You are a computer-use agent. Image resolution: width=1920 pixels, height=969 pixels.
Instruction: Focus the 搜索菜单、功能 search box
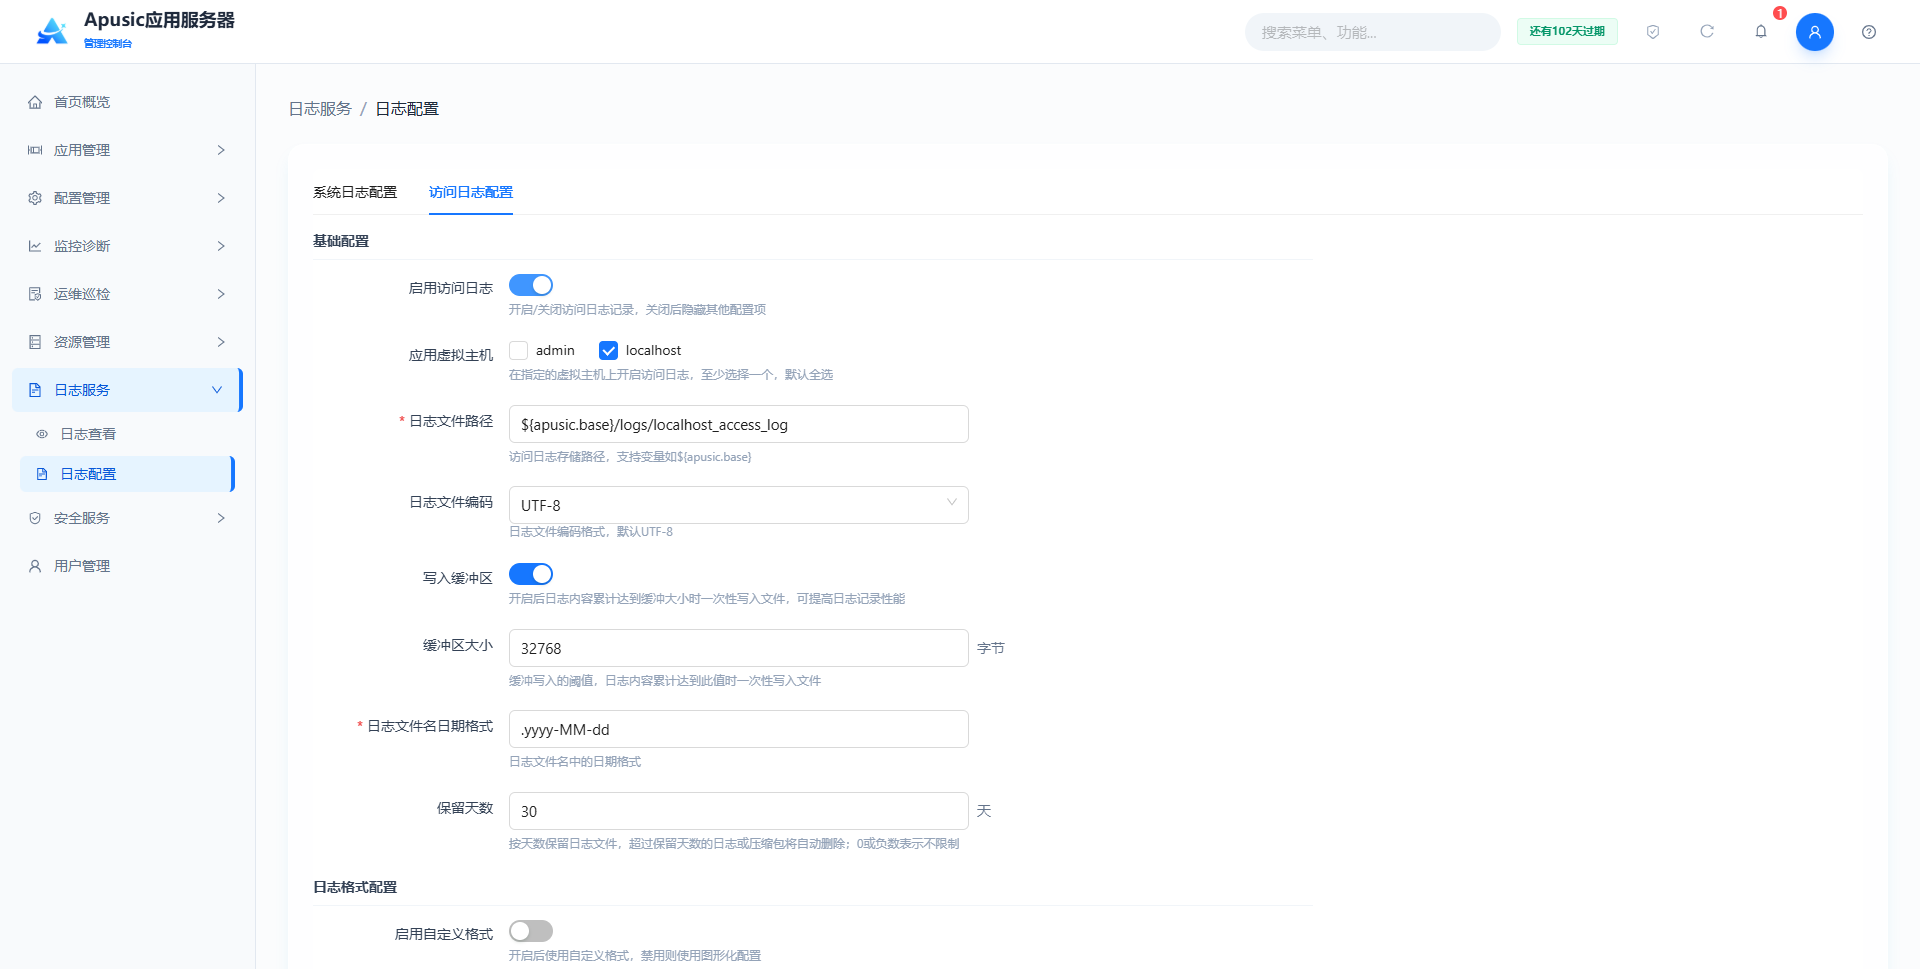1372,32
